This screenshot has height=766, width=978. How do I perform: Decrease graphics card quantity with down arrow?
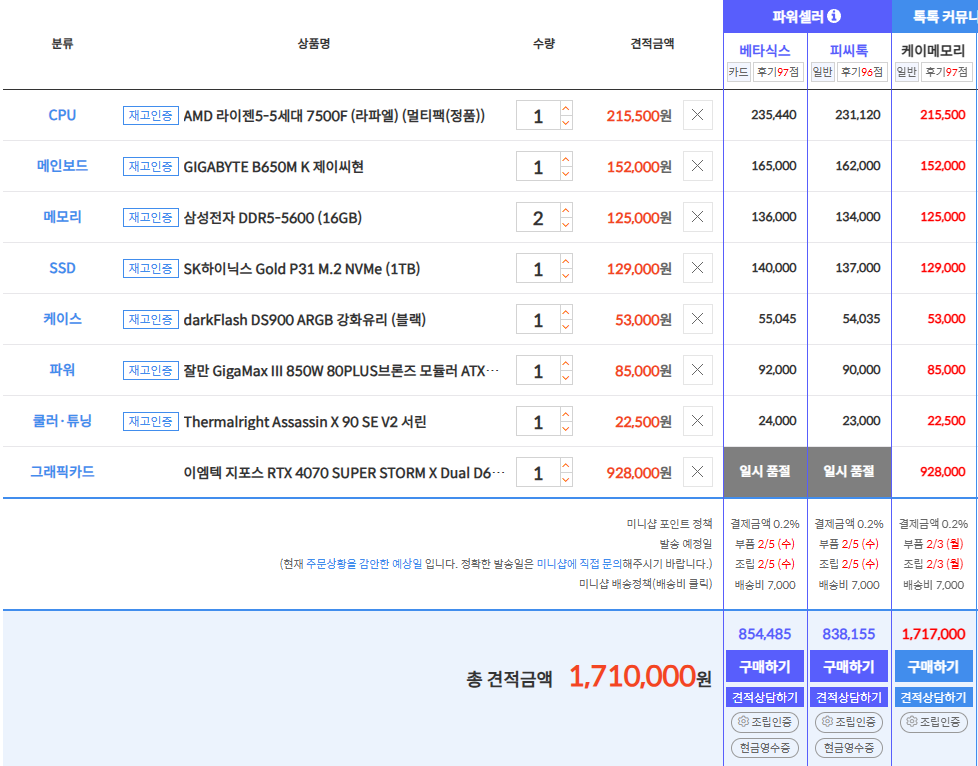point(566,480)
